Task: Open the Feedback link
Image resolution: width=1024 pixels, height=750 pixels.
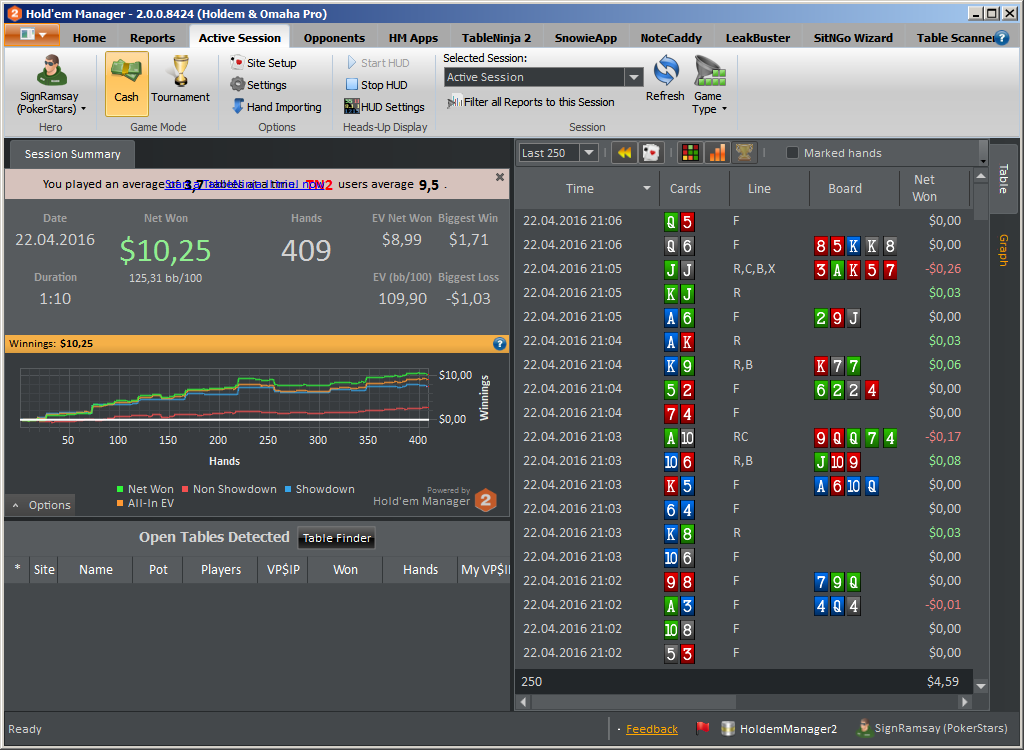Action: (651, 729)
